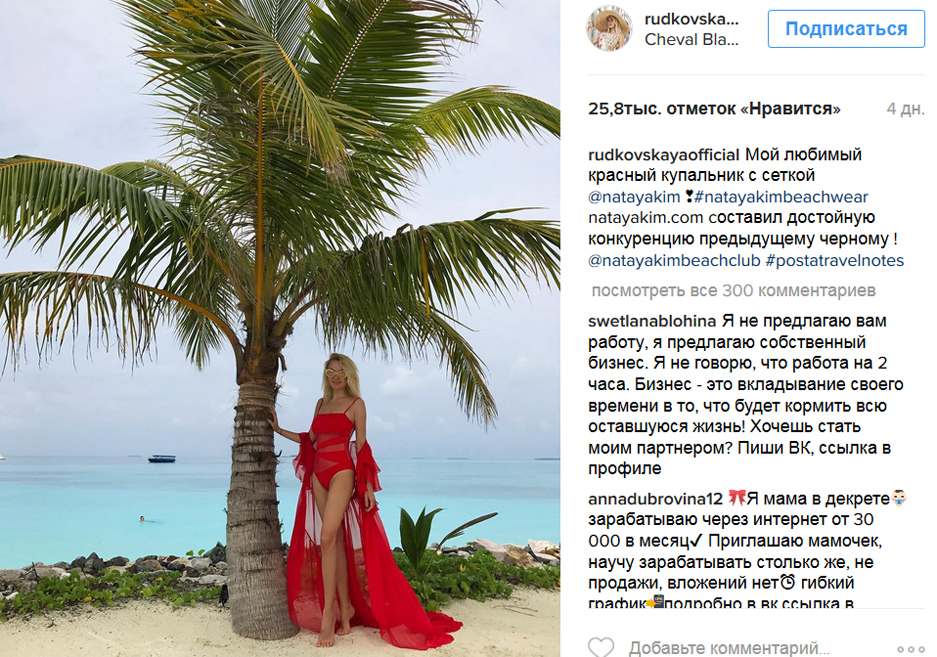Image resolution: width=937 pixels, height=657 pixels.
Task: Click the 25,8тыс. отметок «Нравится» likes count
Action: pyautogui.click(x=714, y=109)
